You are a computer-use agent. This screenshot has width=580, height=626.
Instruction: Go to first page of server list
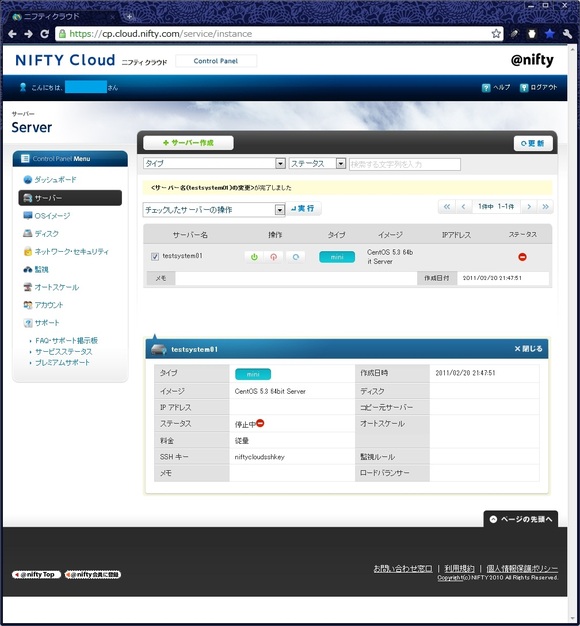pyautogui.click(x=447, y=206)
